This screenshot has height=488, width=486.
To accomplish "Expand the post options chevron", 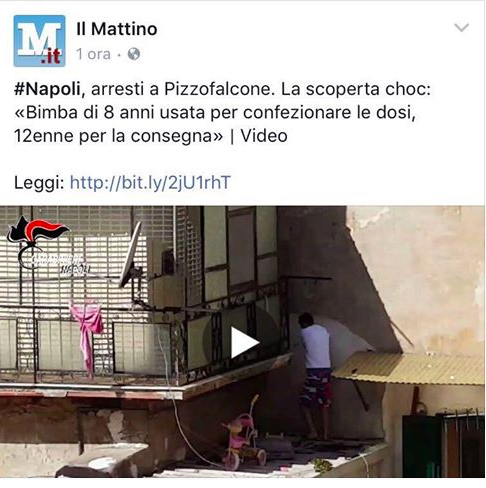I will [x=462, y=27].
